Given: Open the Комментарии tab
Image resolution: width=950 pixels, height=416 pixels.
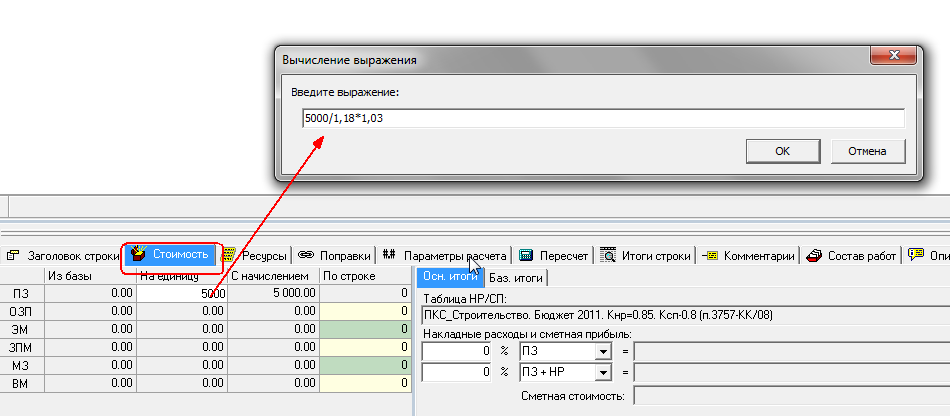Looking at the screenshot, I should (x=748, y=256).
